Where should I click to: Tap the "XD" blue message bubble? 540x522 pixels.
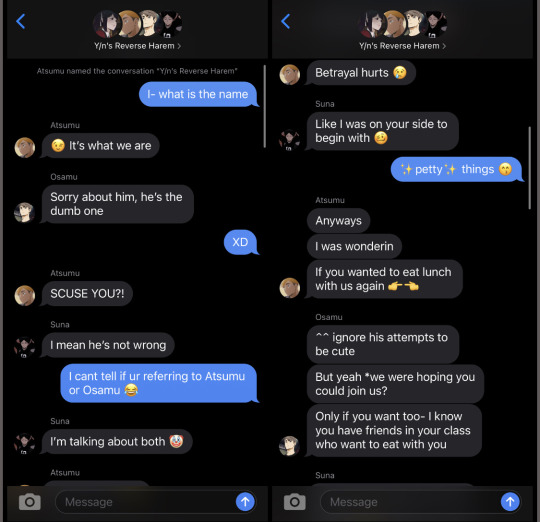pos(240,242)
